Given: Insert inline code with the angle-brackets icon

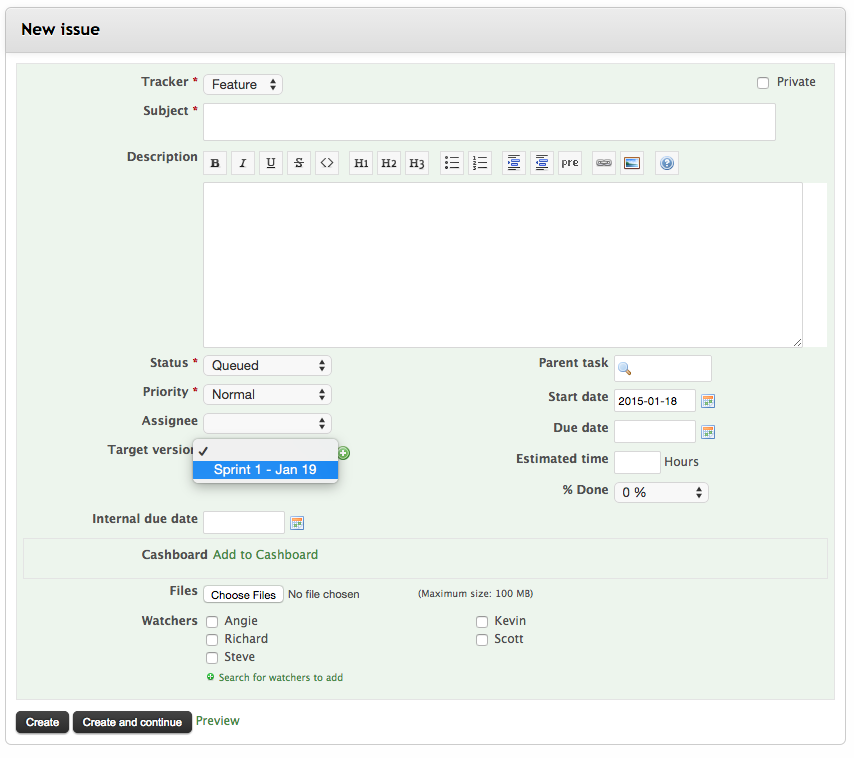Looking at the screenshot, I should pos(327,163).
